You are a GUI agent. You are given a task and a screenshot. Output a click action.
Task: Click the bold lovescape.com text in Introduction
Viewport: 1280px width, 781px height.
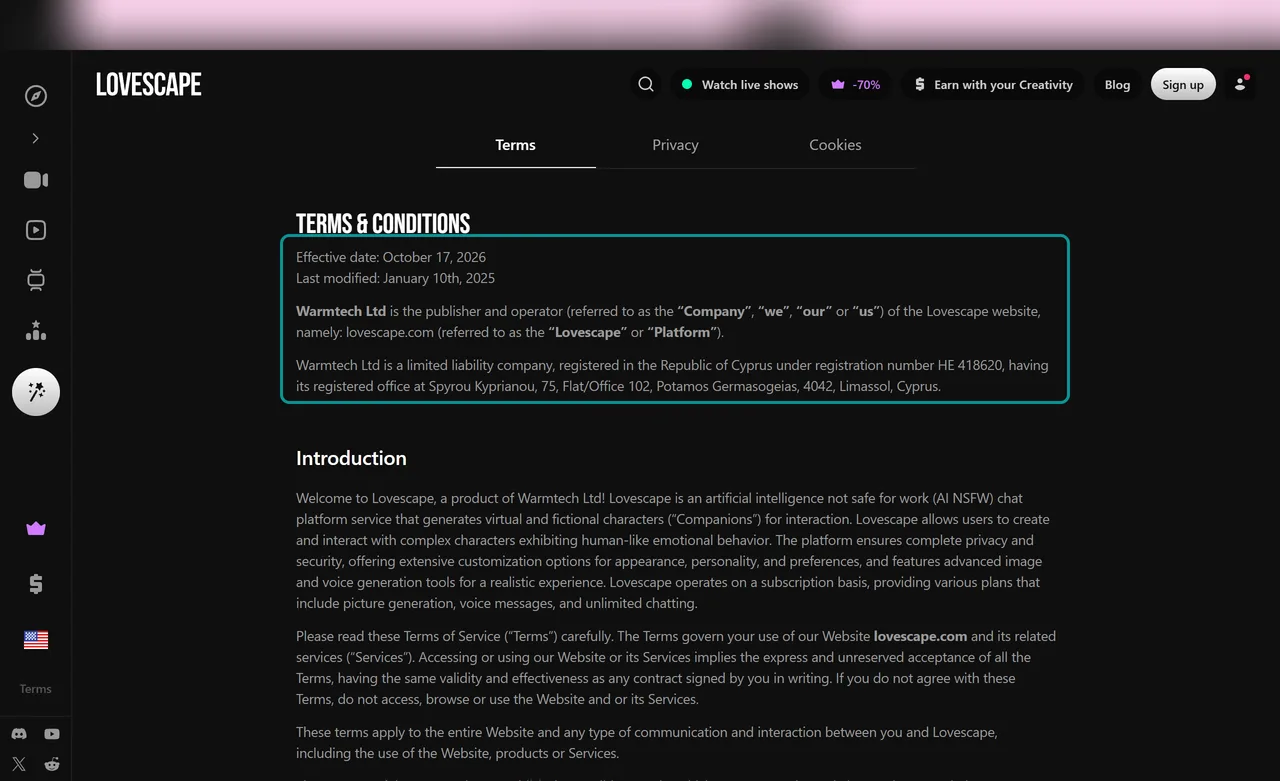tap(920, 636)
